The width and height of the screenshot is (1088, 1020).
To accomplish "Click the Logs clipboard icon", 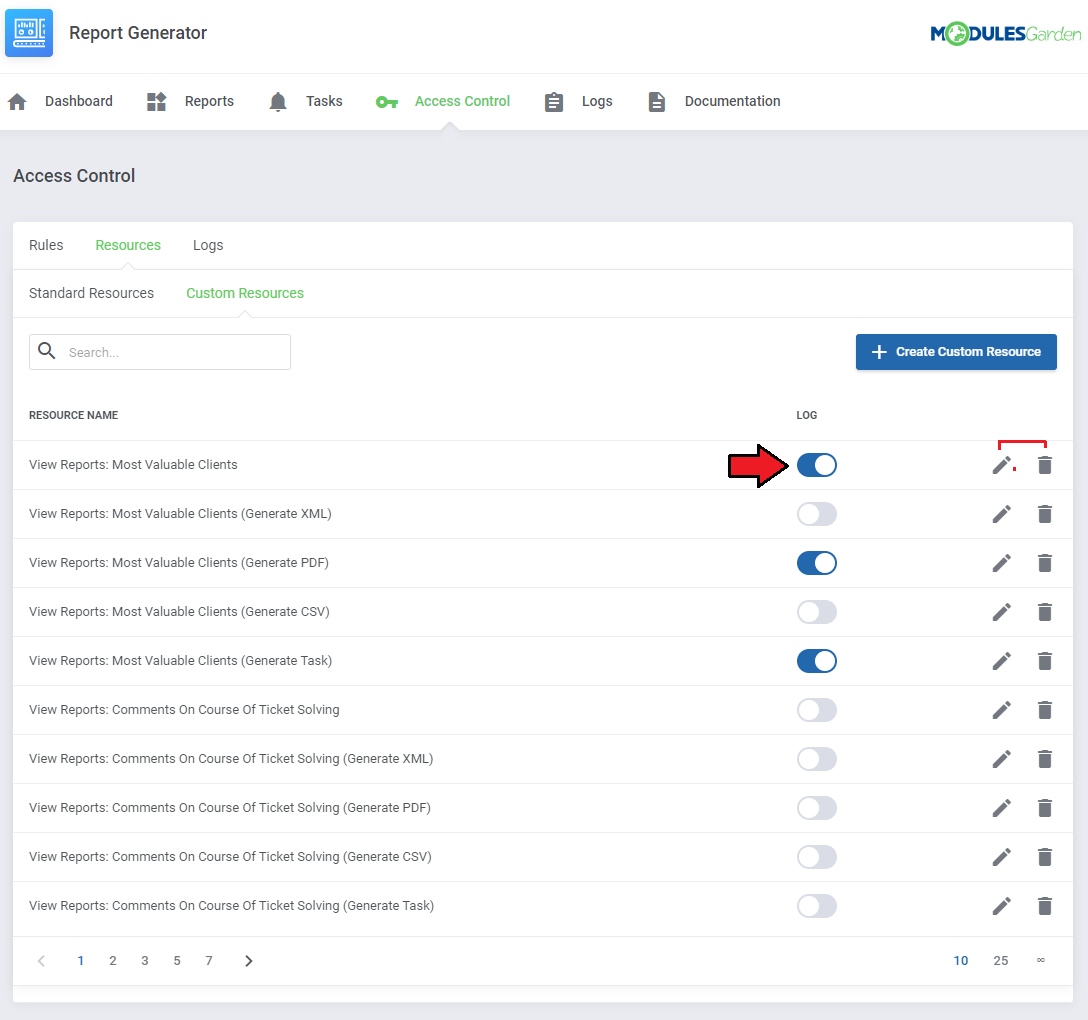I will pyautogui.click(x=554, y=102).
